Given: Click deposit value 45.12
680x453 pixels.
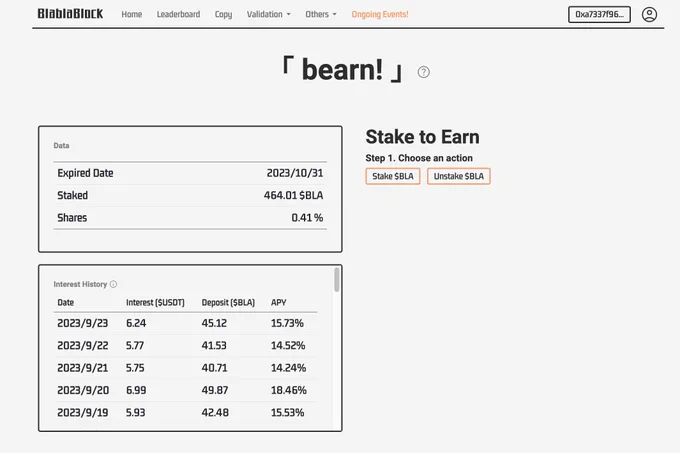Looking at the screenshot, I should [214, 323].
